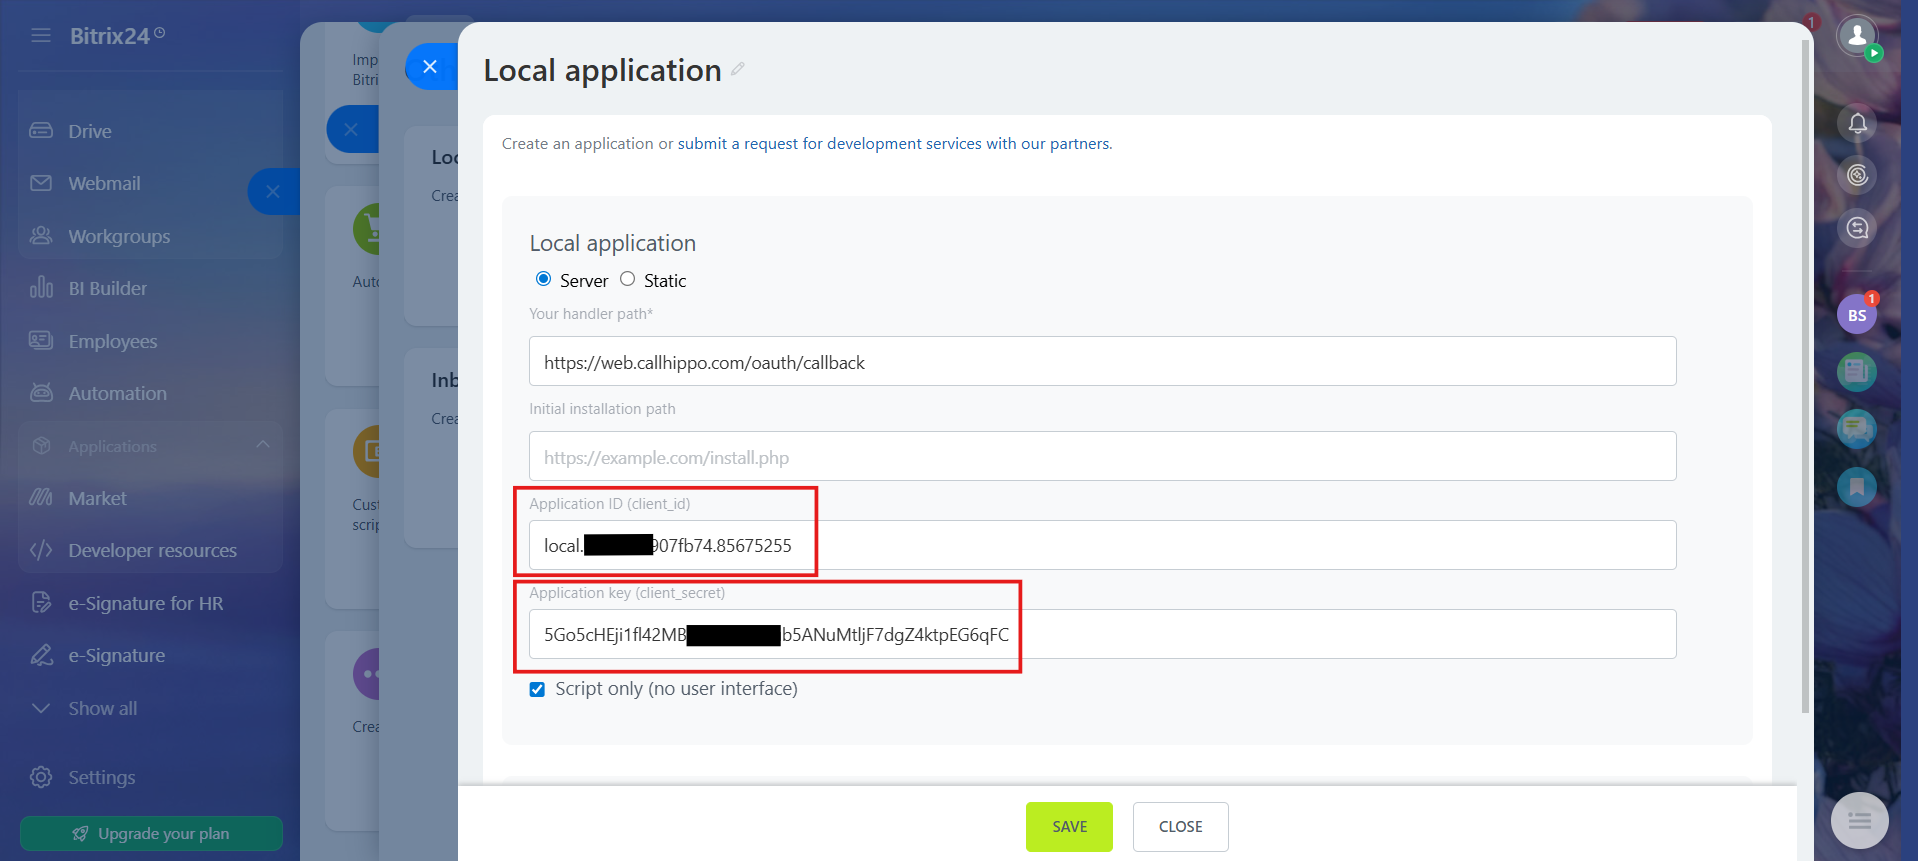Click the Application ID client_id field

pos(1102,545)
